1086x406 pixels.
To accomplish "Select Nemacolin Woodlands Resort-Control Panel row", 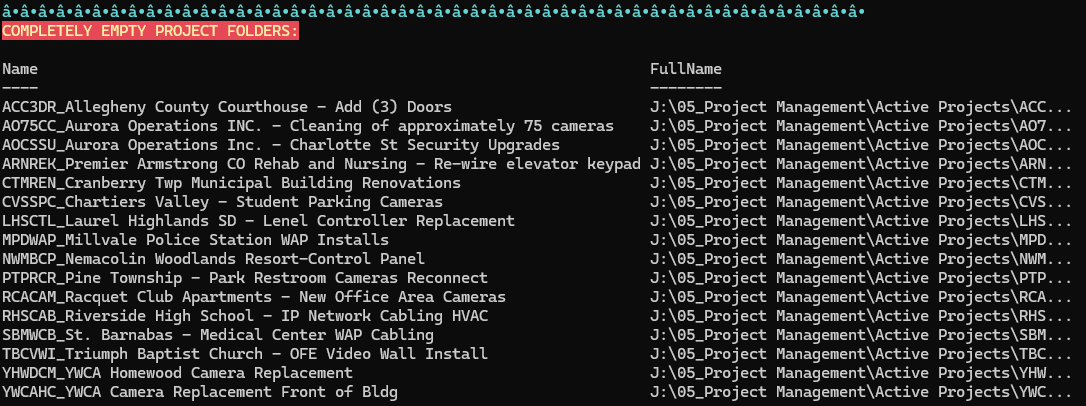I will coord(213,259).
